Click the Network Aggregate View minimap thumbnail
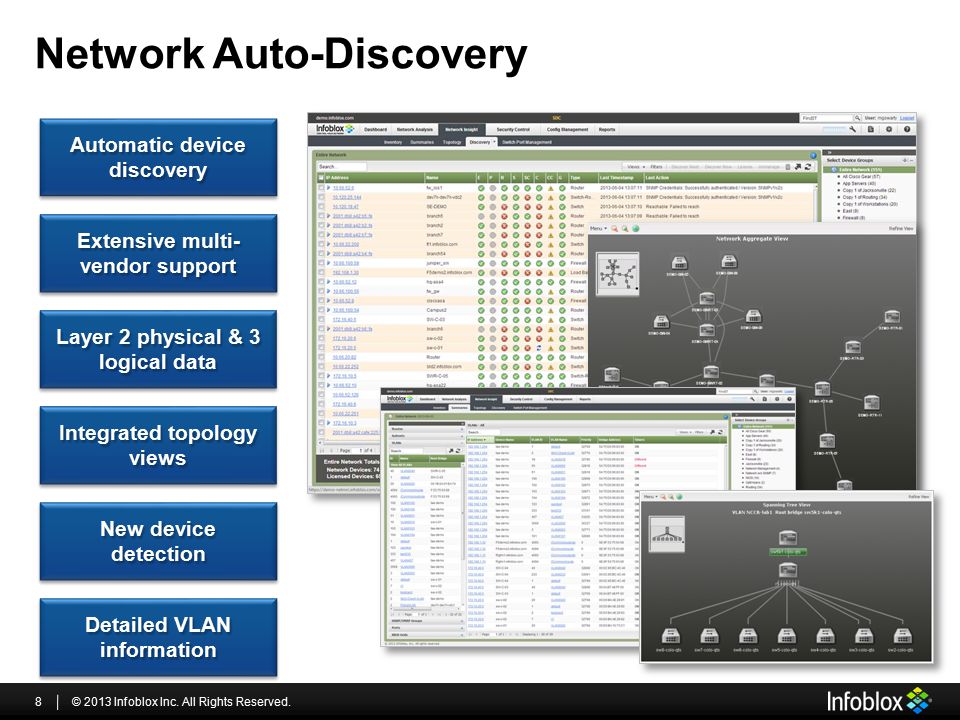Viewport: 960px width, 720px height. (x=618, y=274)
